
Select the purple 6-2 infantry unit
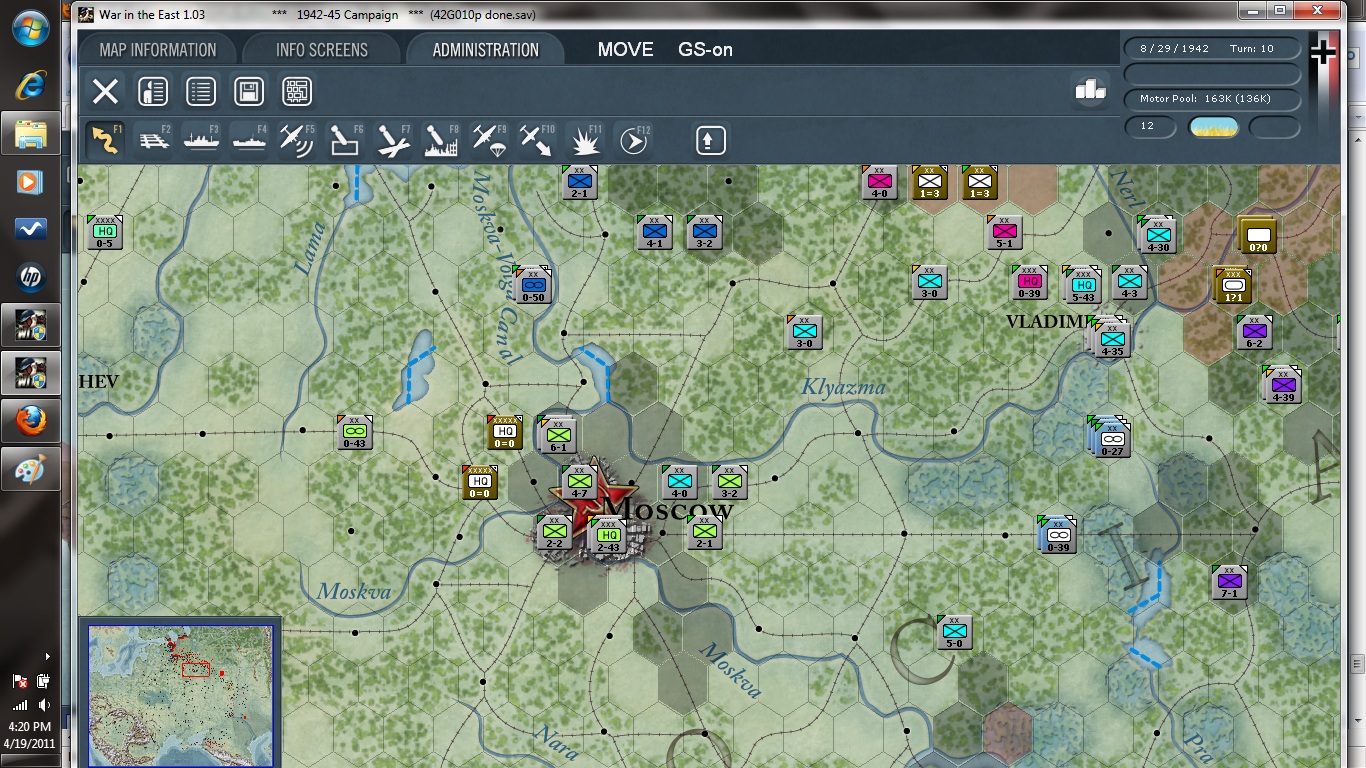pyautogui.click(x=1254, y=332)
